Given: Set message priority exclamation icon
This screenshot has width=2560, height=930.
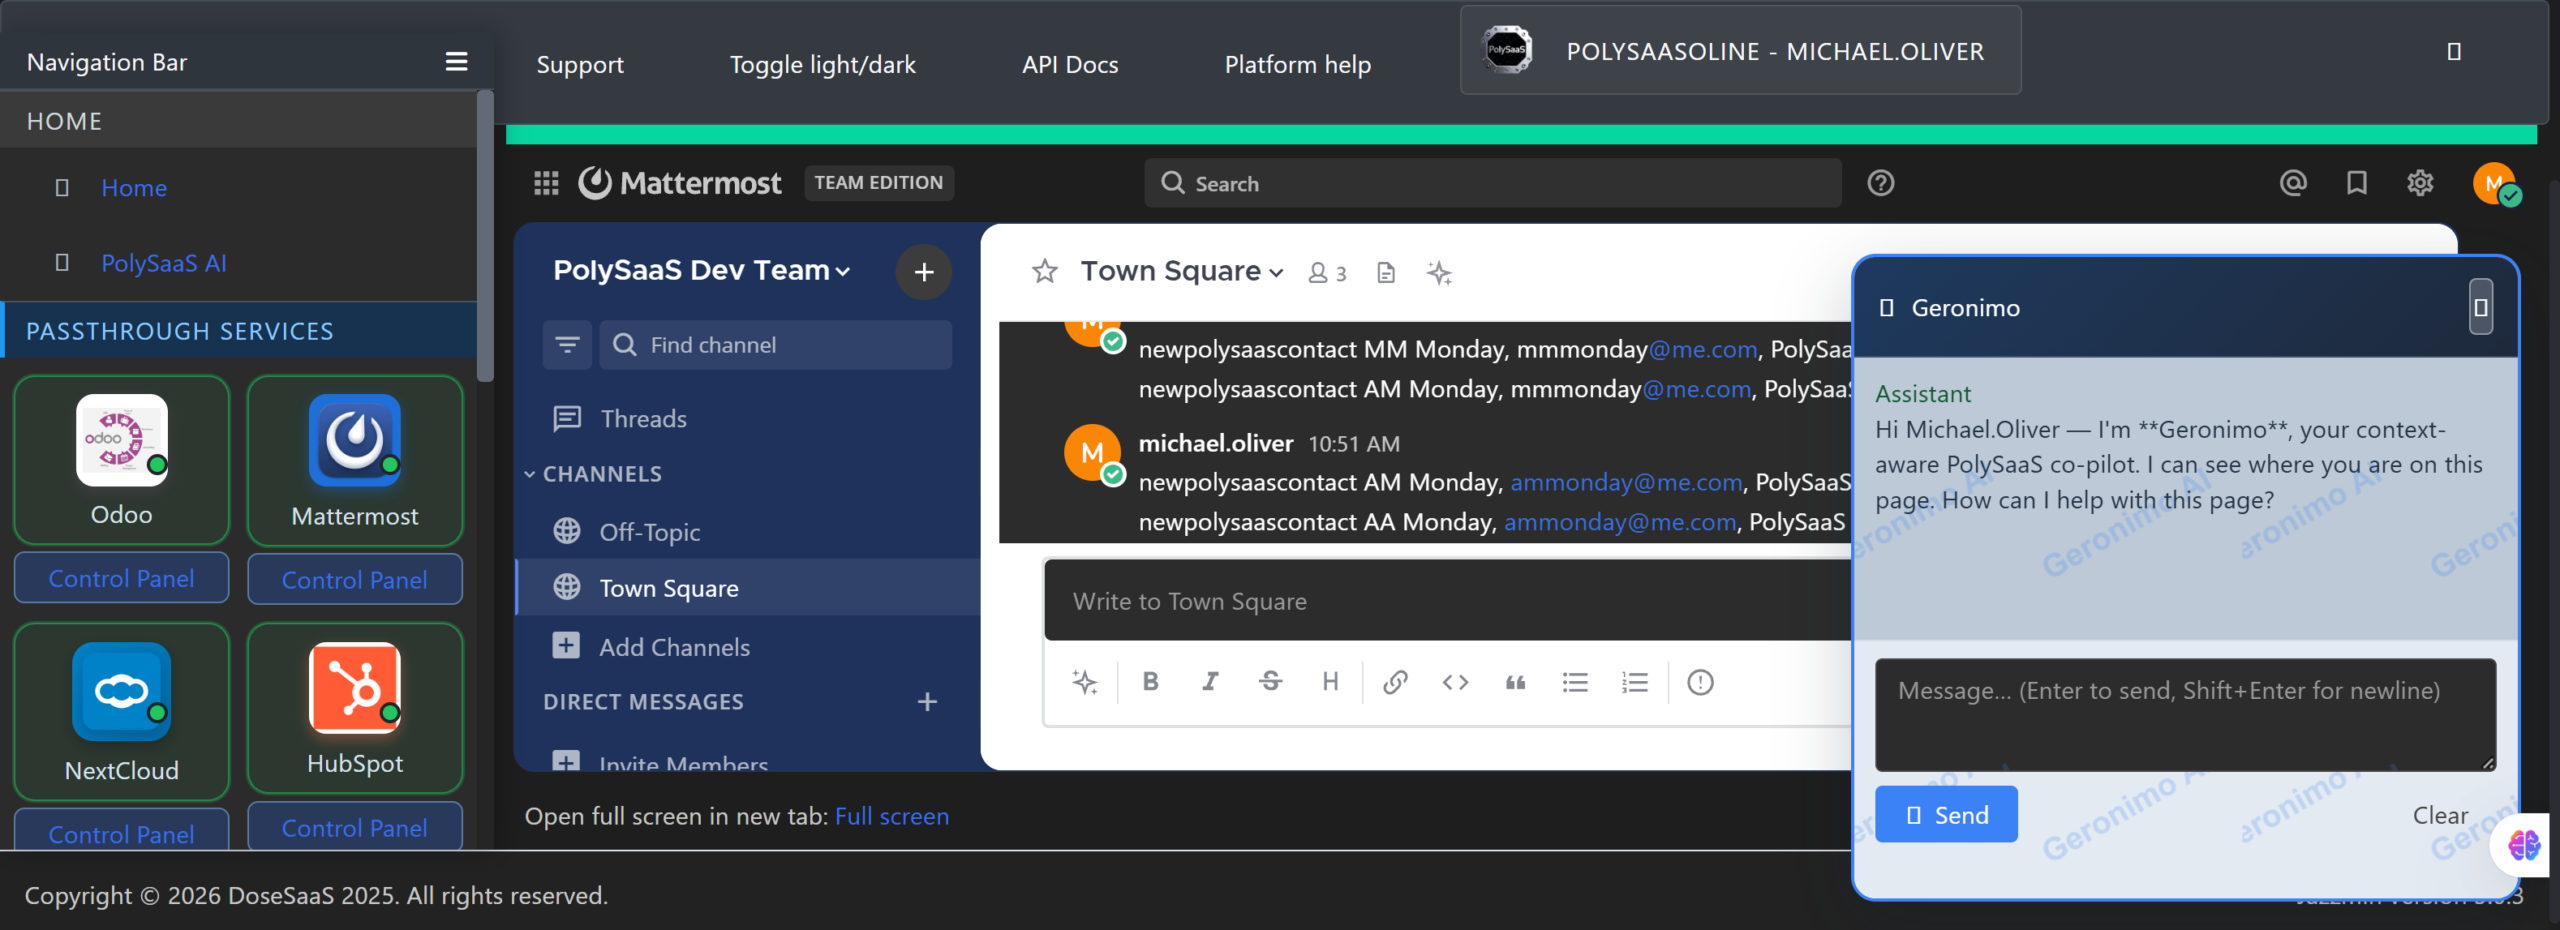Looking at the screenshot, I should tap(1700, 682).
